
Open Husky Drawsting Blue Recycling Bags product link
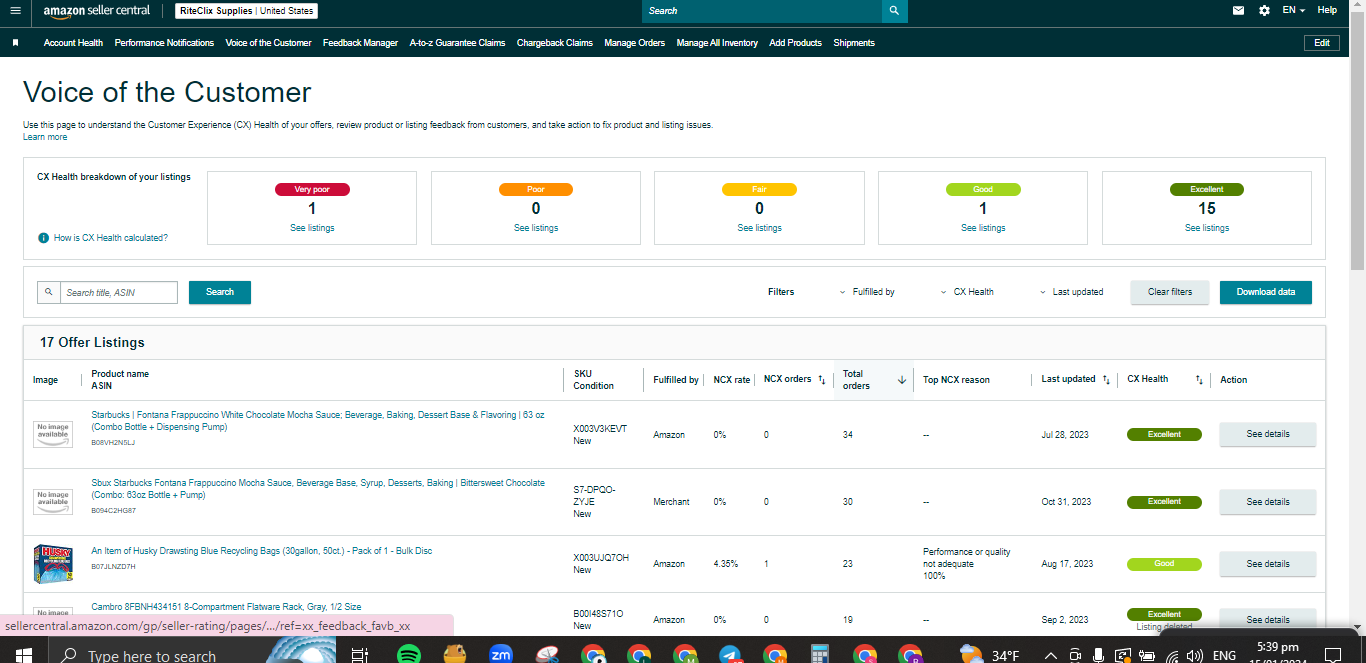coord(262,551)
